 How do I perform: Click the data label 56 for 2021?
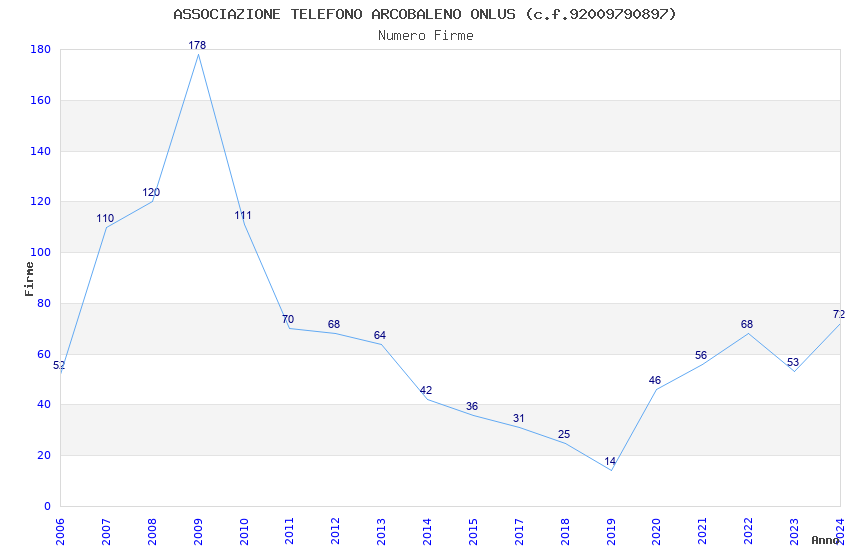[701, 355]
